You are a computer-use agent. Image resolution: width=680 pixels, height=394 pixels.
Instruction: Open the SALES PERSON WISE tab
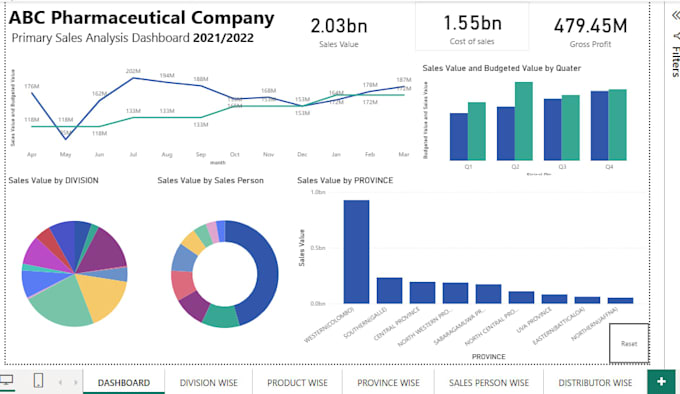(489, 383)
